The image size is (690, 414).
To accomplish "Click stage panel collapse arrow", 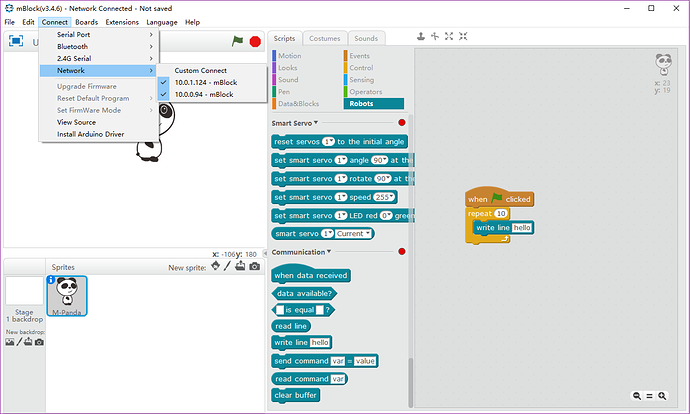I will pyautogui.click(x=265, y=253).
